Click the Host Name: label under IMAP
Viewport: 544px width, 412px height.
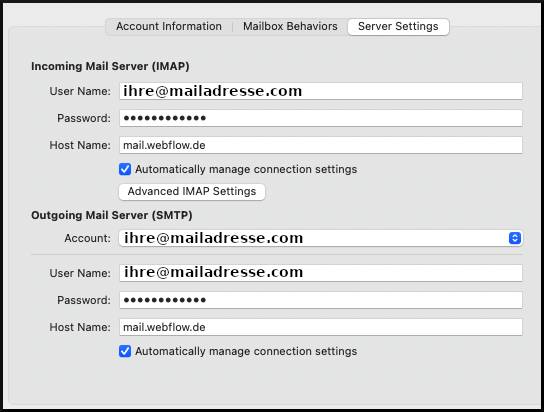(x=80, y=145)
